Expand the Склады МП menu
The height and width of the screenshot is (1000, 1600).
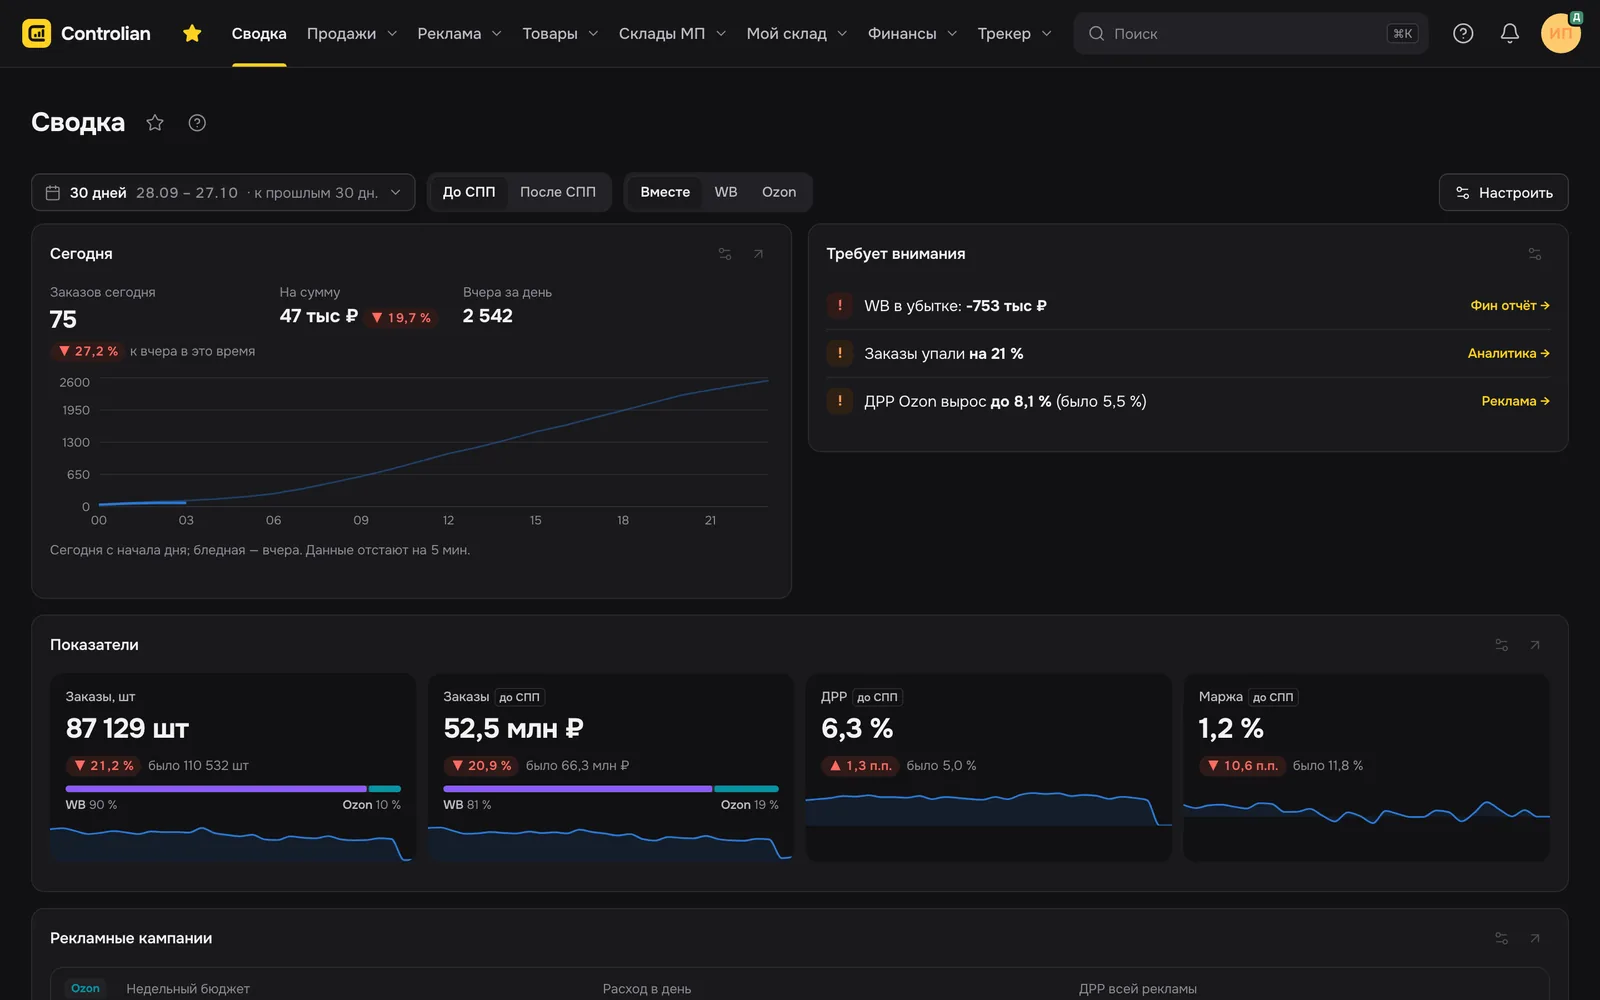(x=672, y=33)
